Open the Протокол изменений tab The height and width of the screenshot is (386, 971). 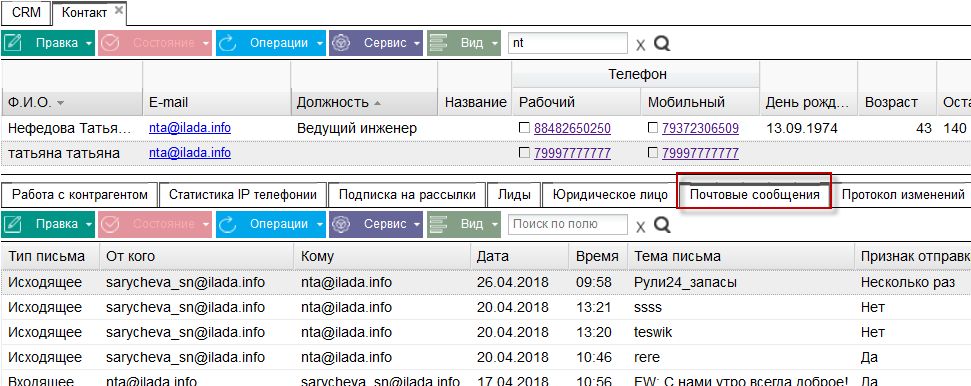[903, 195]
